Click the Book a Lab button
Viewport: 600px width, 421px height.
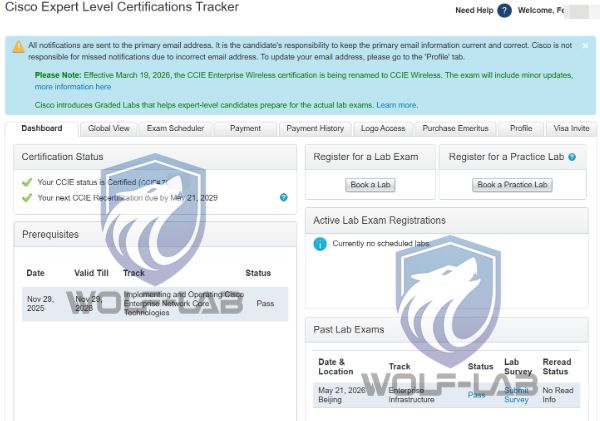click(x=370, y=185)
